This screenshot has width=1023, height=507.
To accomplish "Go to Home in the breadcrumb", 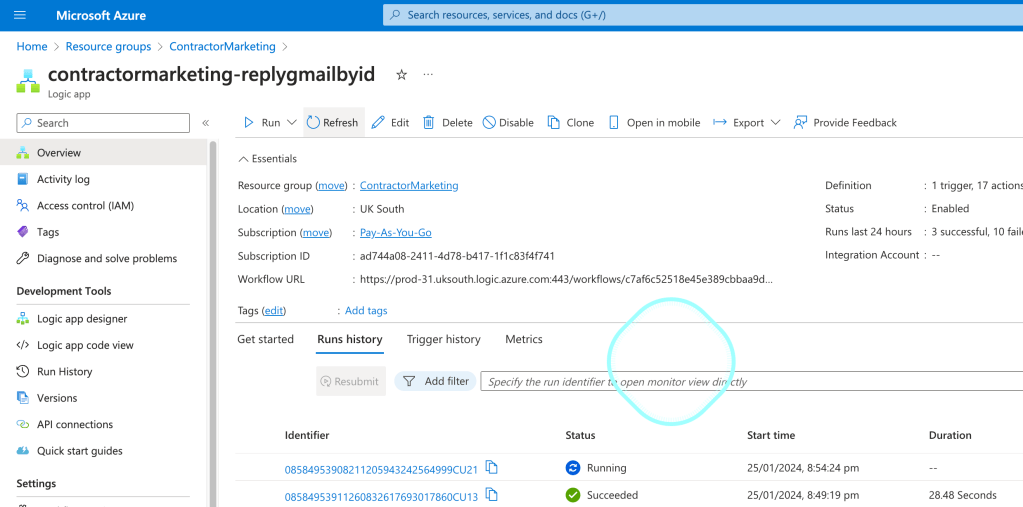I will 32,47.
